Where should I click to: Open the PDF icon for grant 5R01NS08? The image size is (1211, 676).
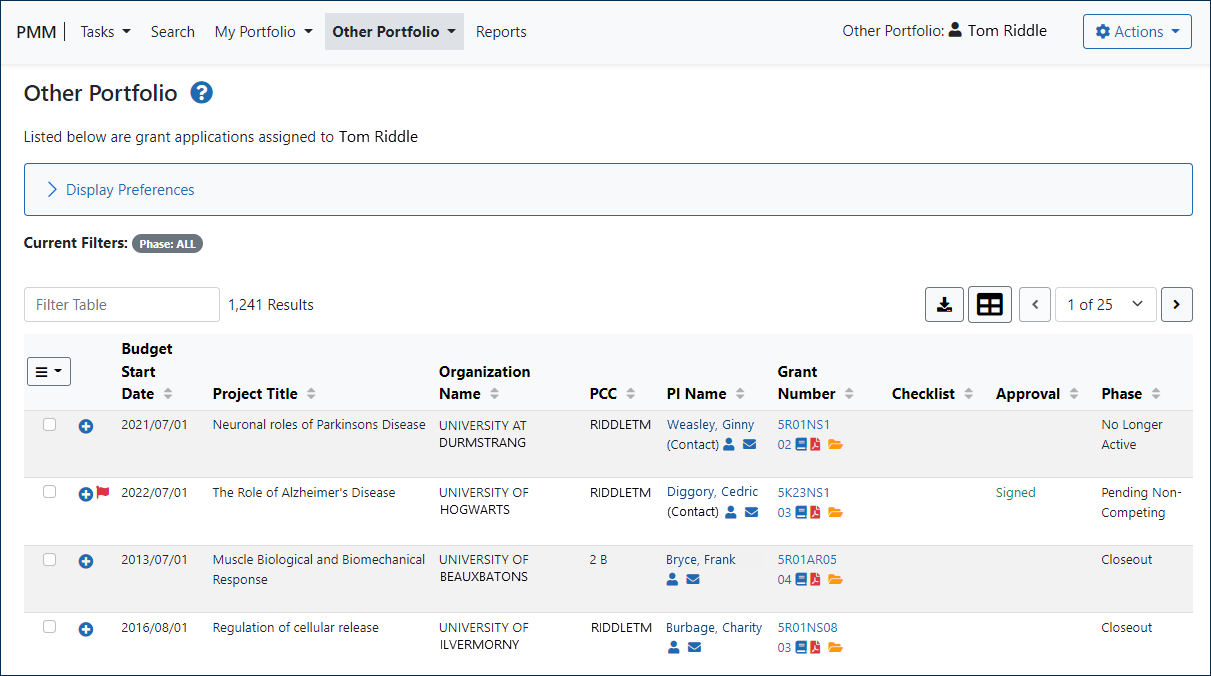[815, 647]
